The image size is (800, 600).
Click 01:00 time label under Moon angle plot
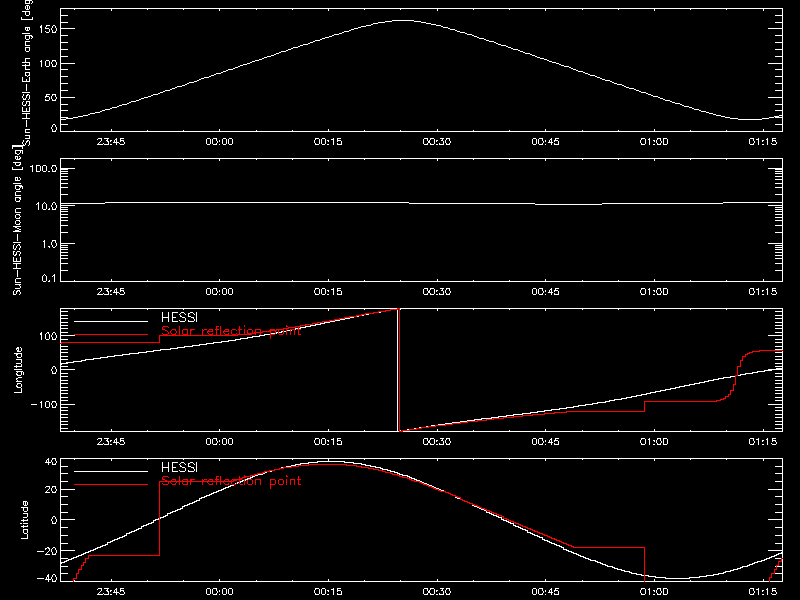(654, 292)
